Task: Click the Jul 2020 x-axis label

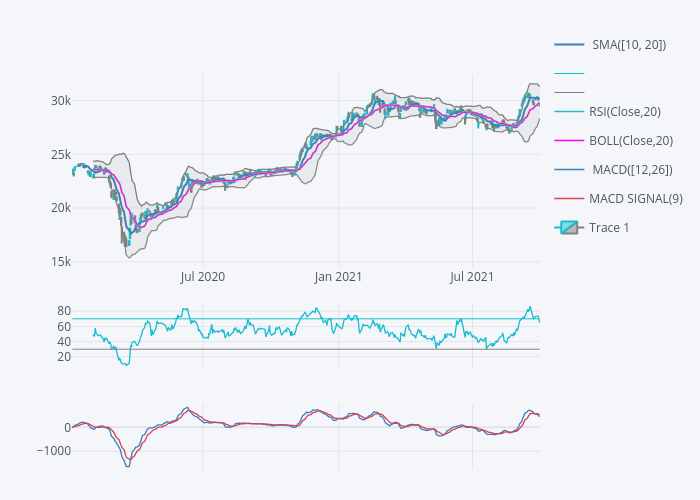Action: 203,276
